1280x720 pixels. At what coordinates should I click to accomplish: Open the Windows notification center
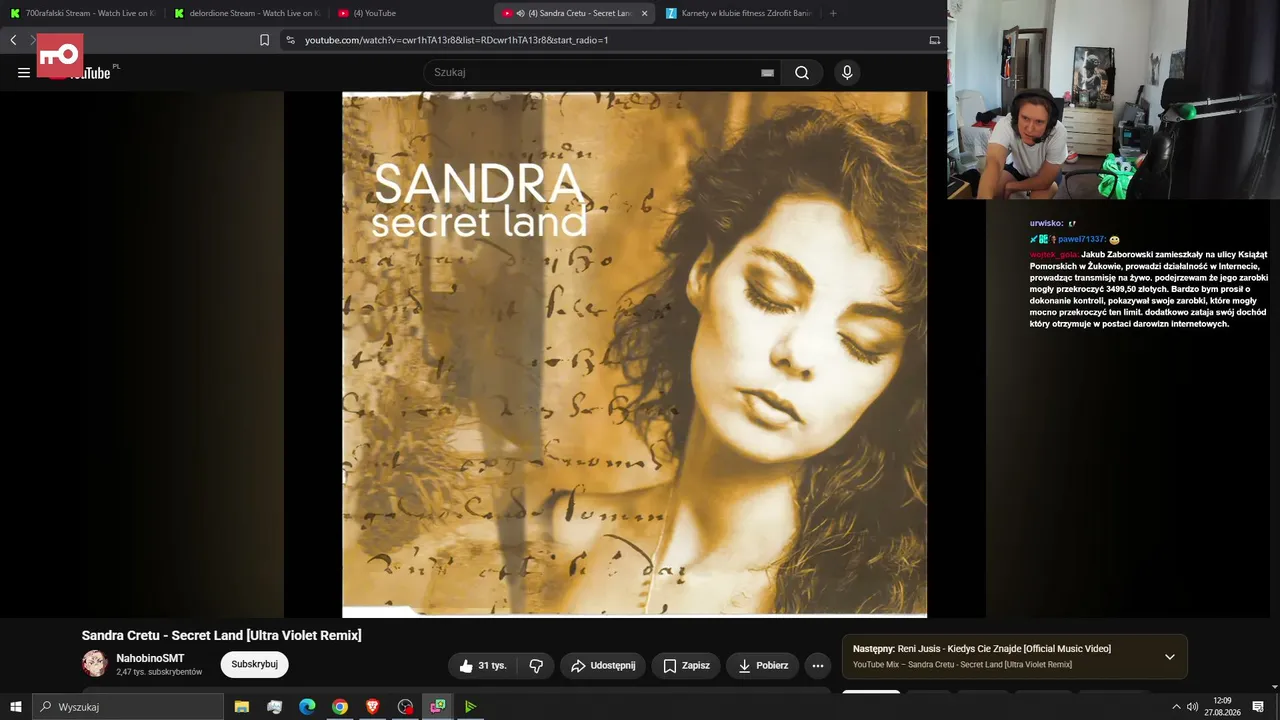coord(1259,707)
